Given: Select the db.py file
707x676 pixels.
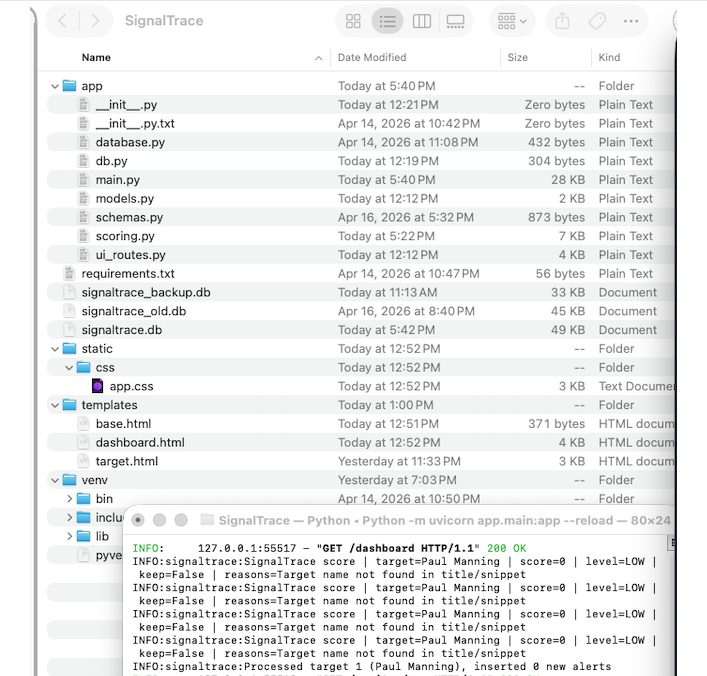Looking at the screenshot, I should pos(360,161).
